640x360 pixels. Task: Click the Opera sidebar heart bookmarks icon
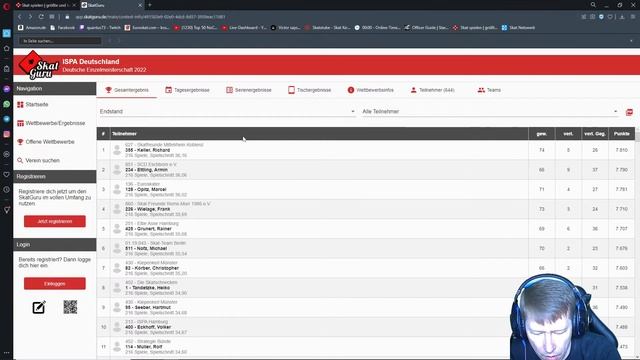point(7,174)
